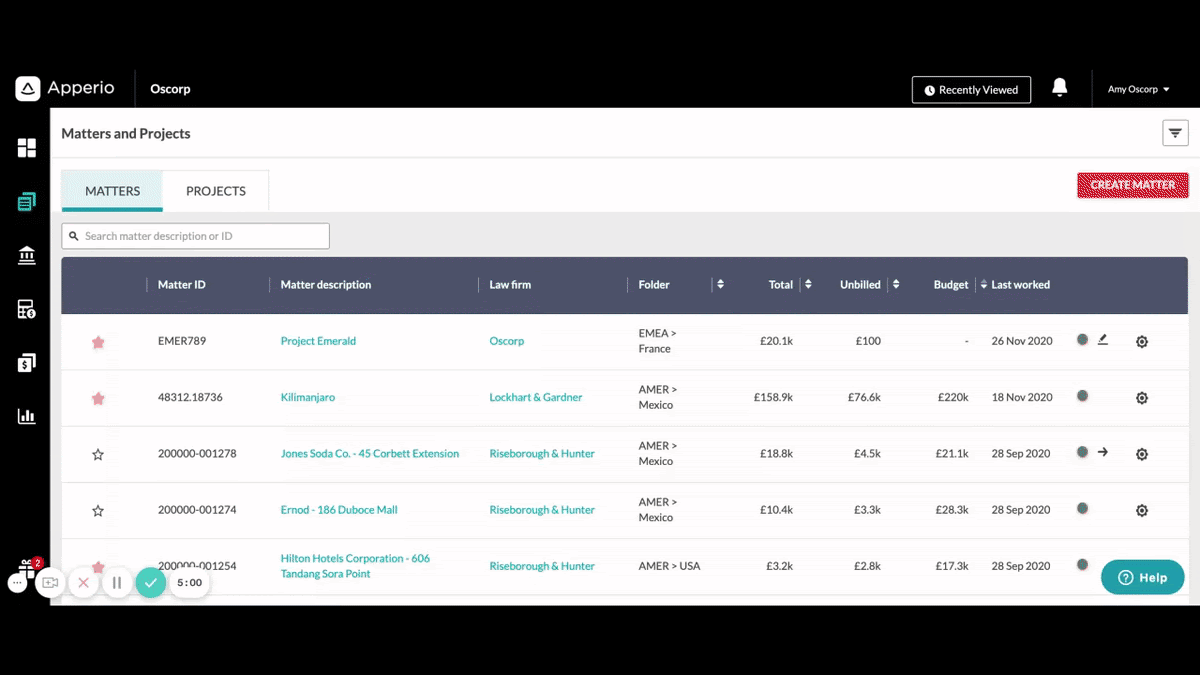1200x675 pixels.
Task: Click the Folder column header
Action: (x=654, y=284)
